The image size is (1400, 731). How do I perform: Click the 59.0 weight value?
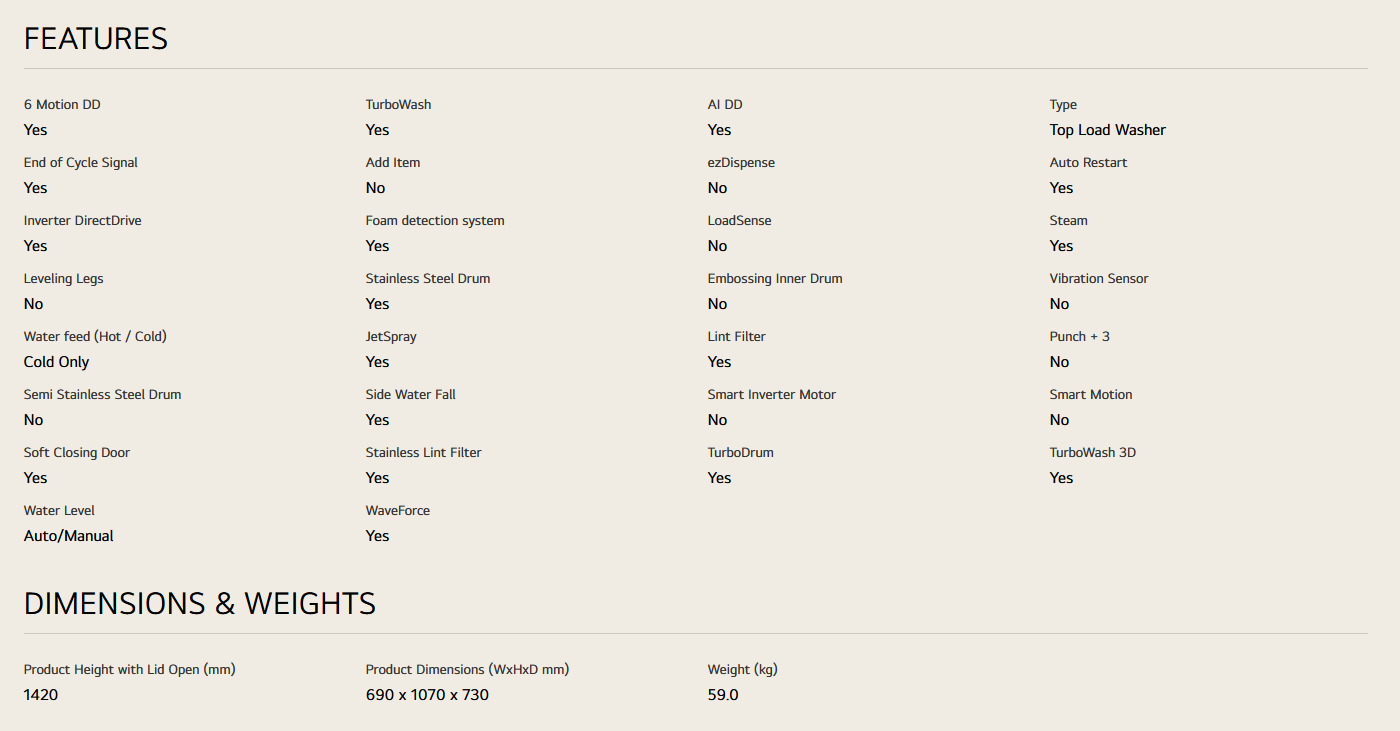point(723,695)
